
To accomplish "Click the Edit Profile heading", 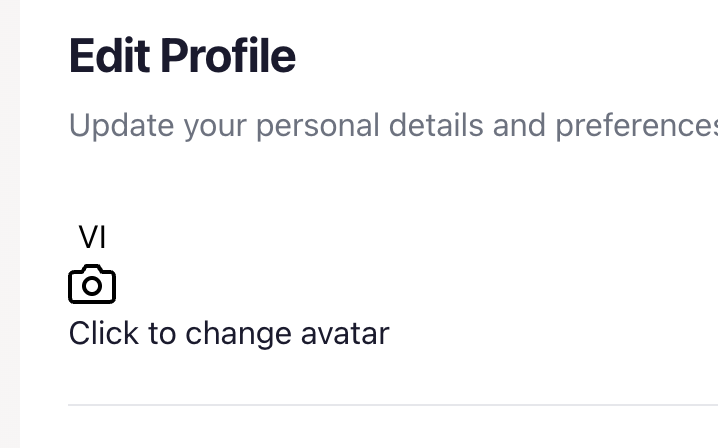I will point(182,56).
